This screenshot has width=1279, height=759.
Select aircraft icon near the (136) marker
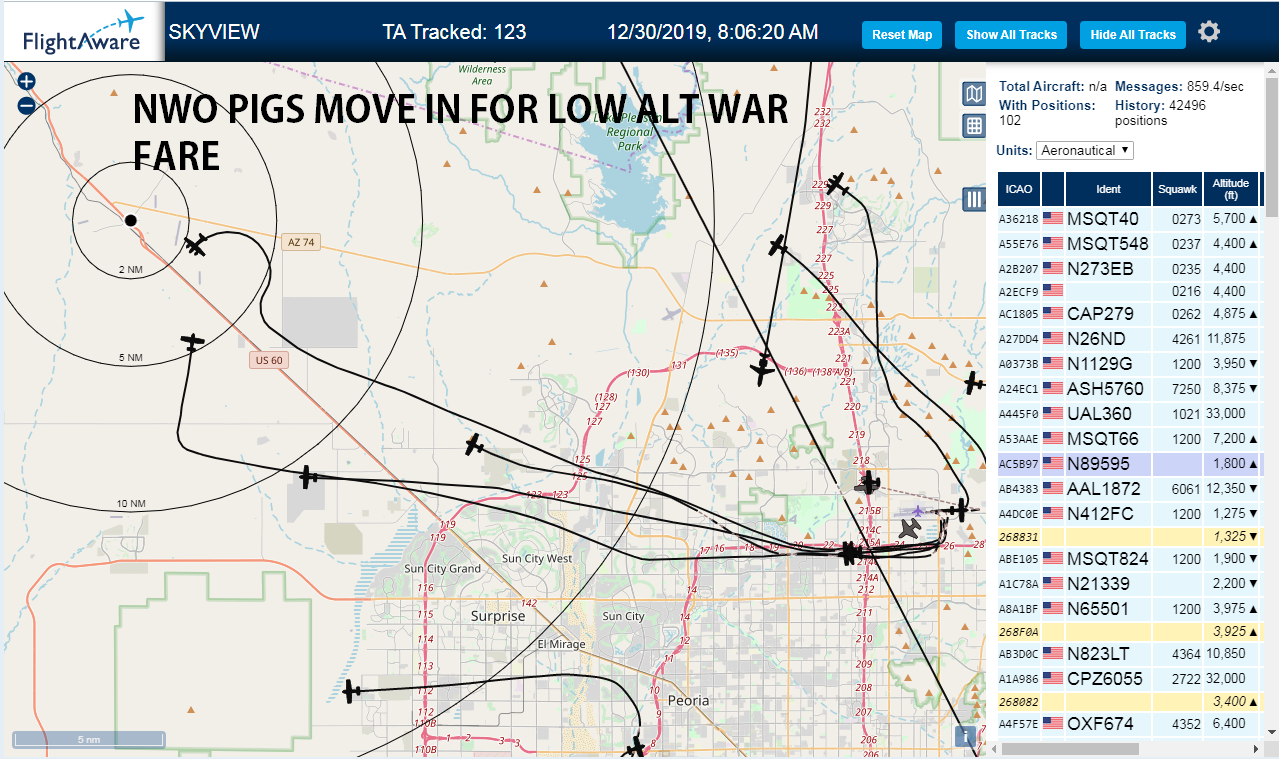(762, 371)
